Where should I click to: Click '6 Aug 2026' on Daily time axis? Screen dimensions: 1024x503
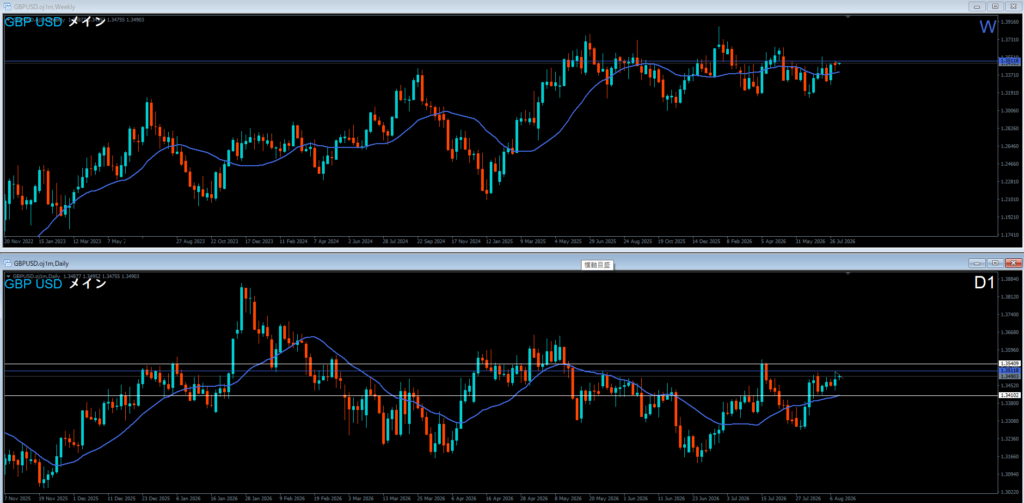click(x=842, y=498)
